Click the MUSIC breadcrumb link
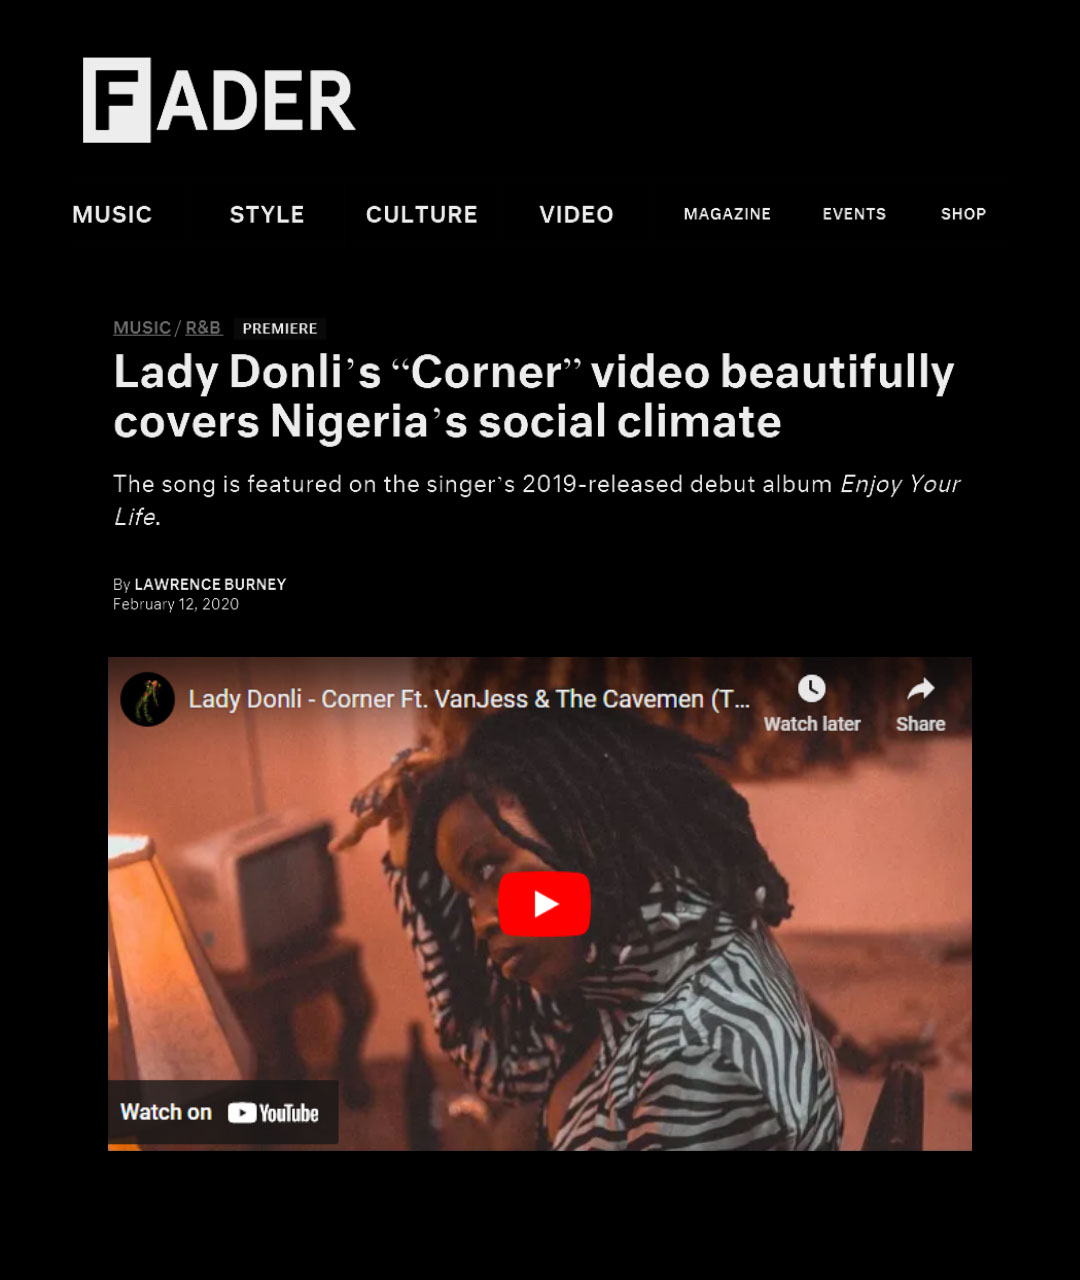 click(142, 328)
